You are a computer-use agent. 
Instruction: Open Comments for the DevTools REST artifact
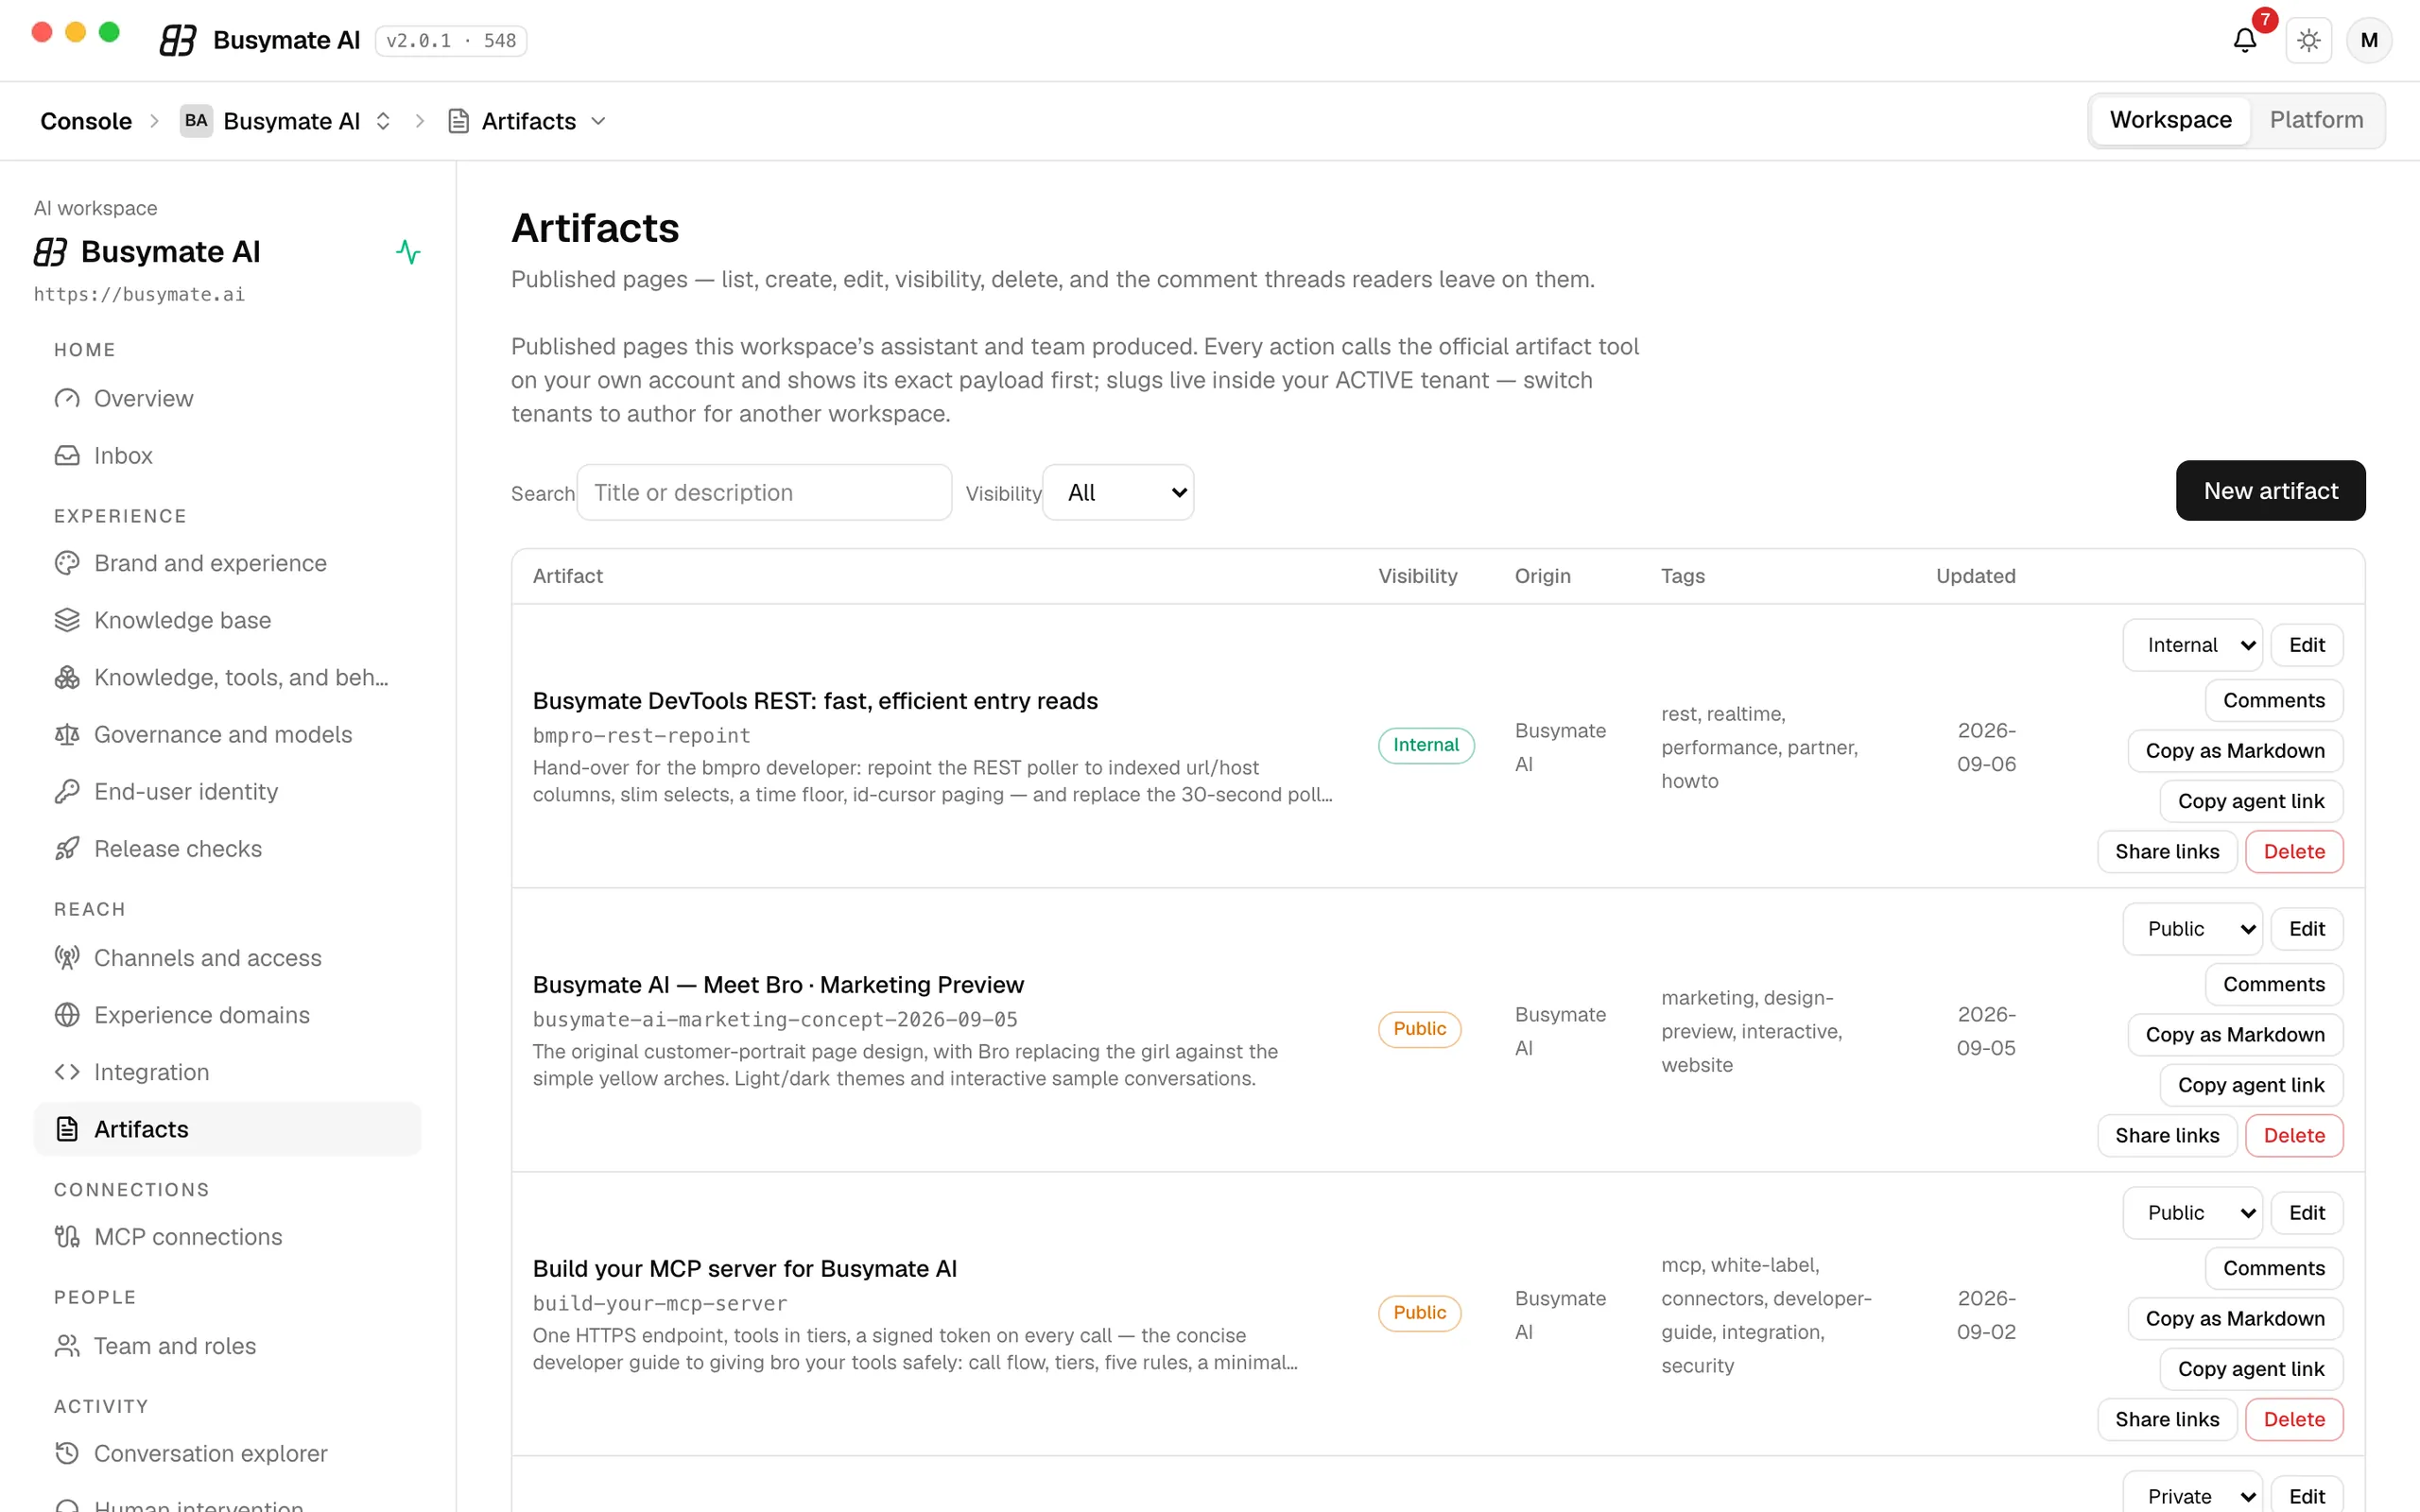click(x=2273, y=700)
